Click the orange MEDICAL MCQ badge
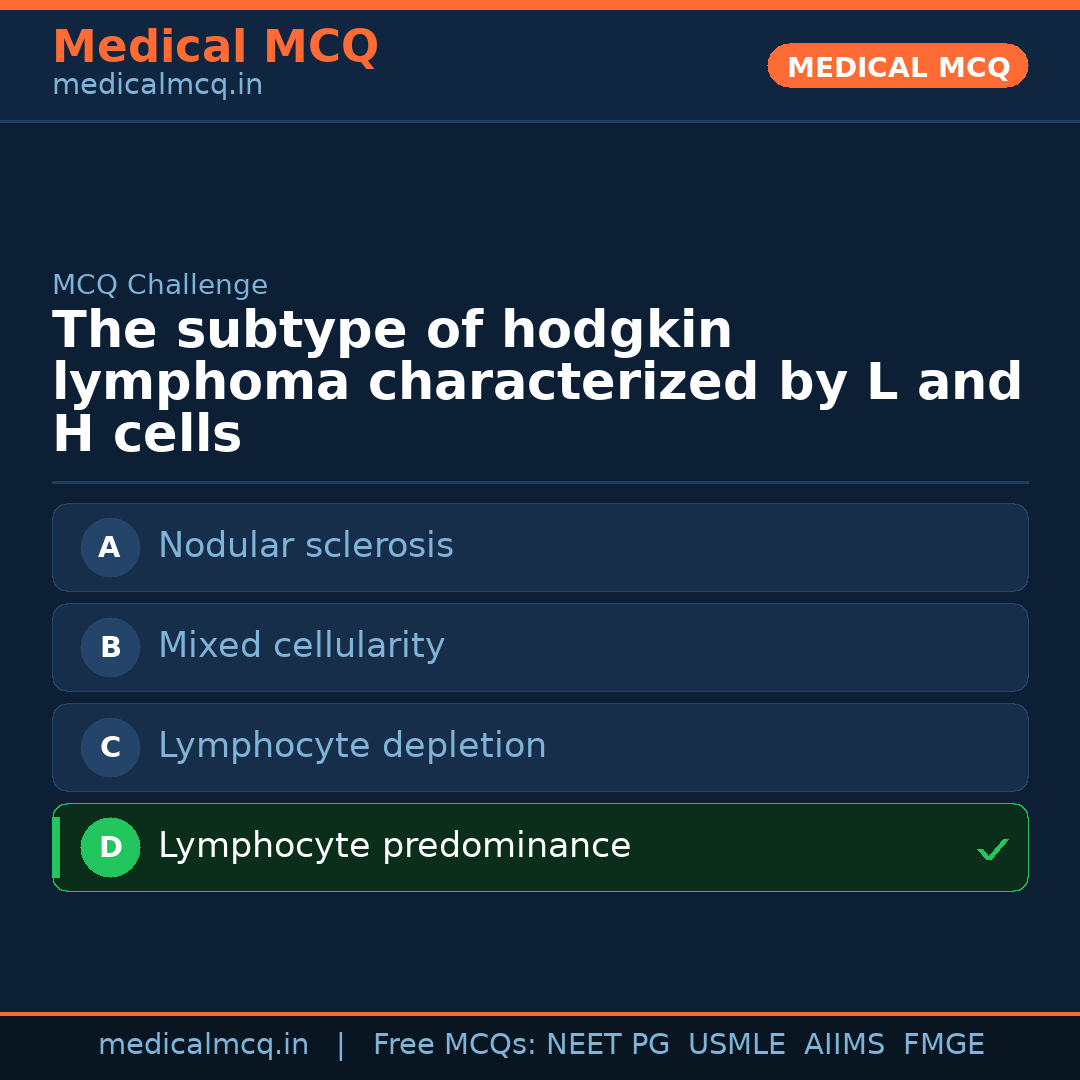The height and width of the screenshot is (1080, 1080). click(x=897, y=66)
